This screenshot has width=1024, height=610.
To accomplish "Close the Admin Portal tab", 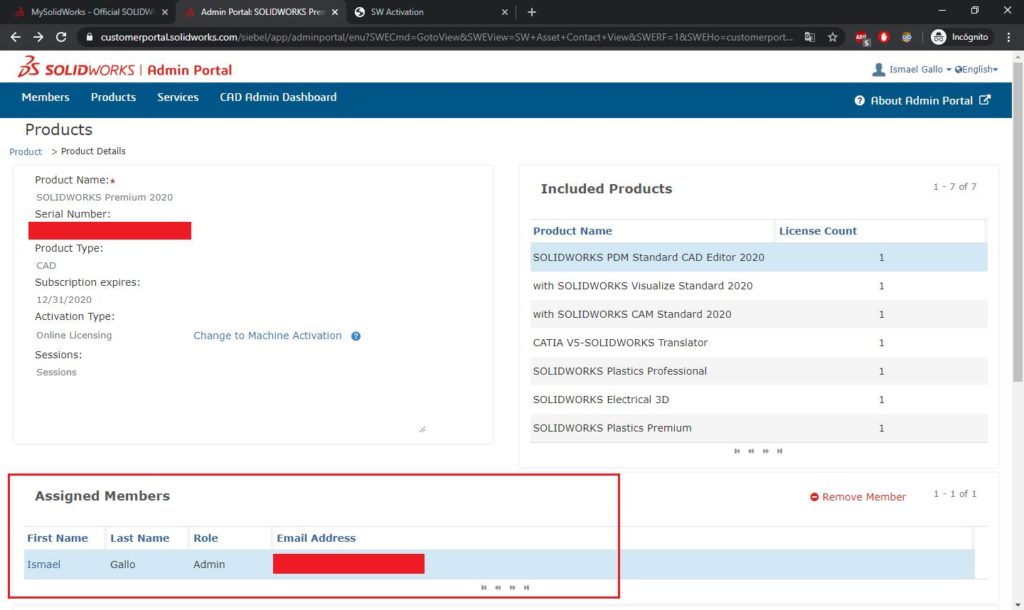I will (335, 12).
